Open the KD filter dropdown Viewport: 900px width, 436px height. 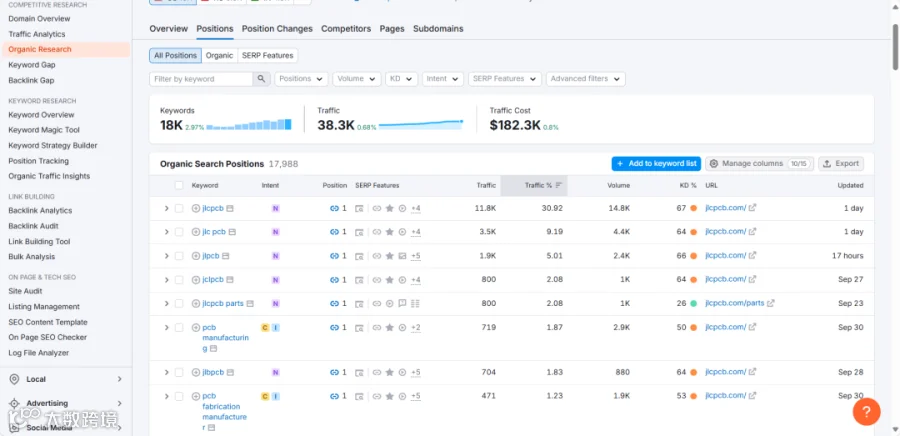click(x=401, y=79)
